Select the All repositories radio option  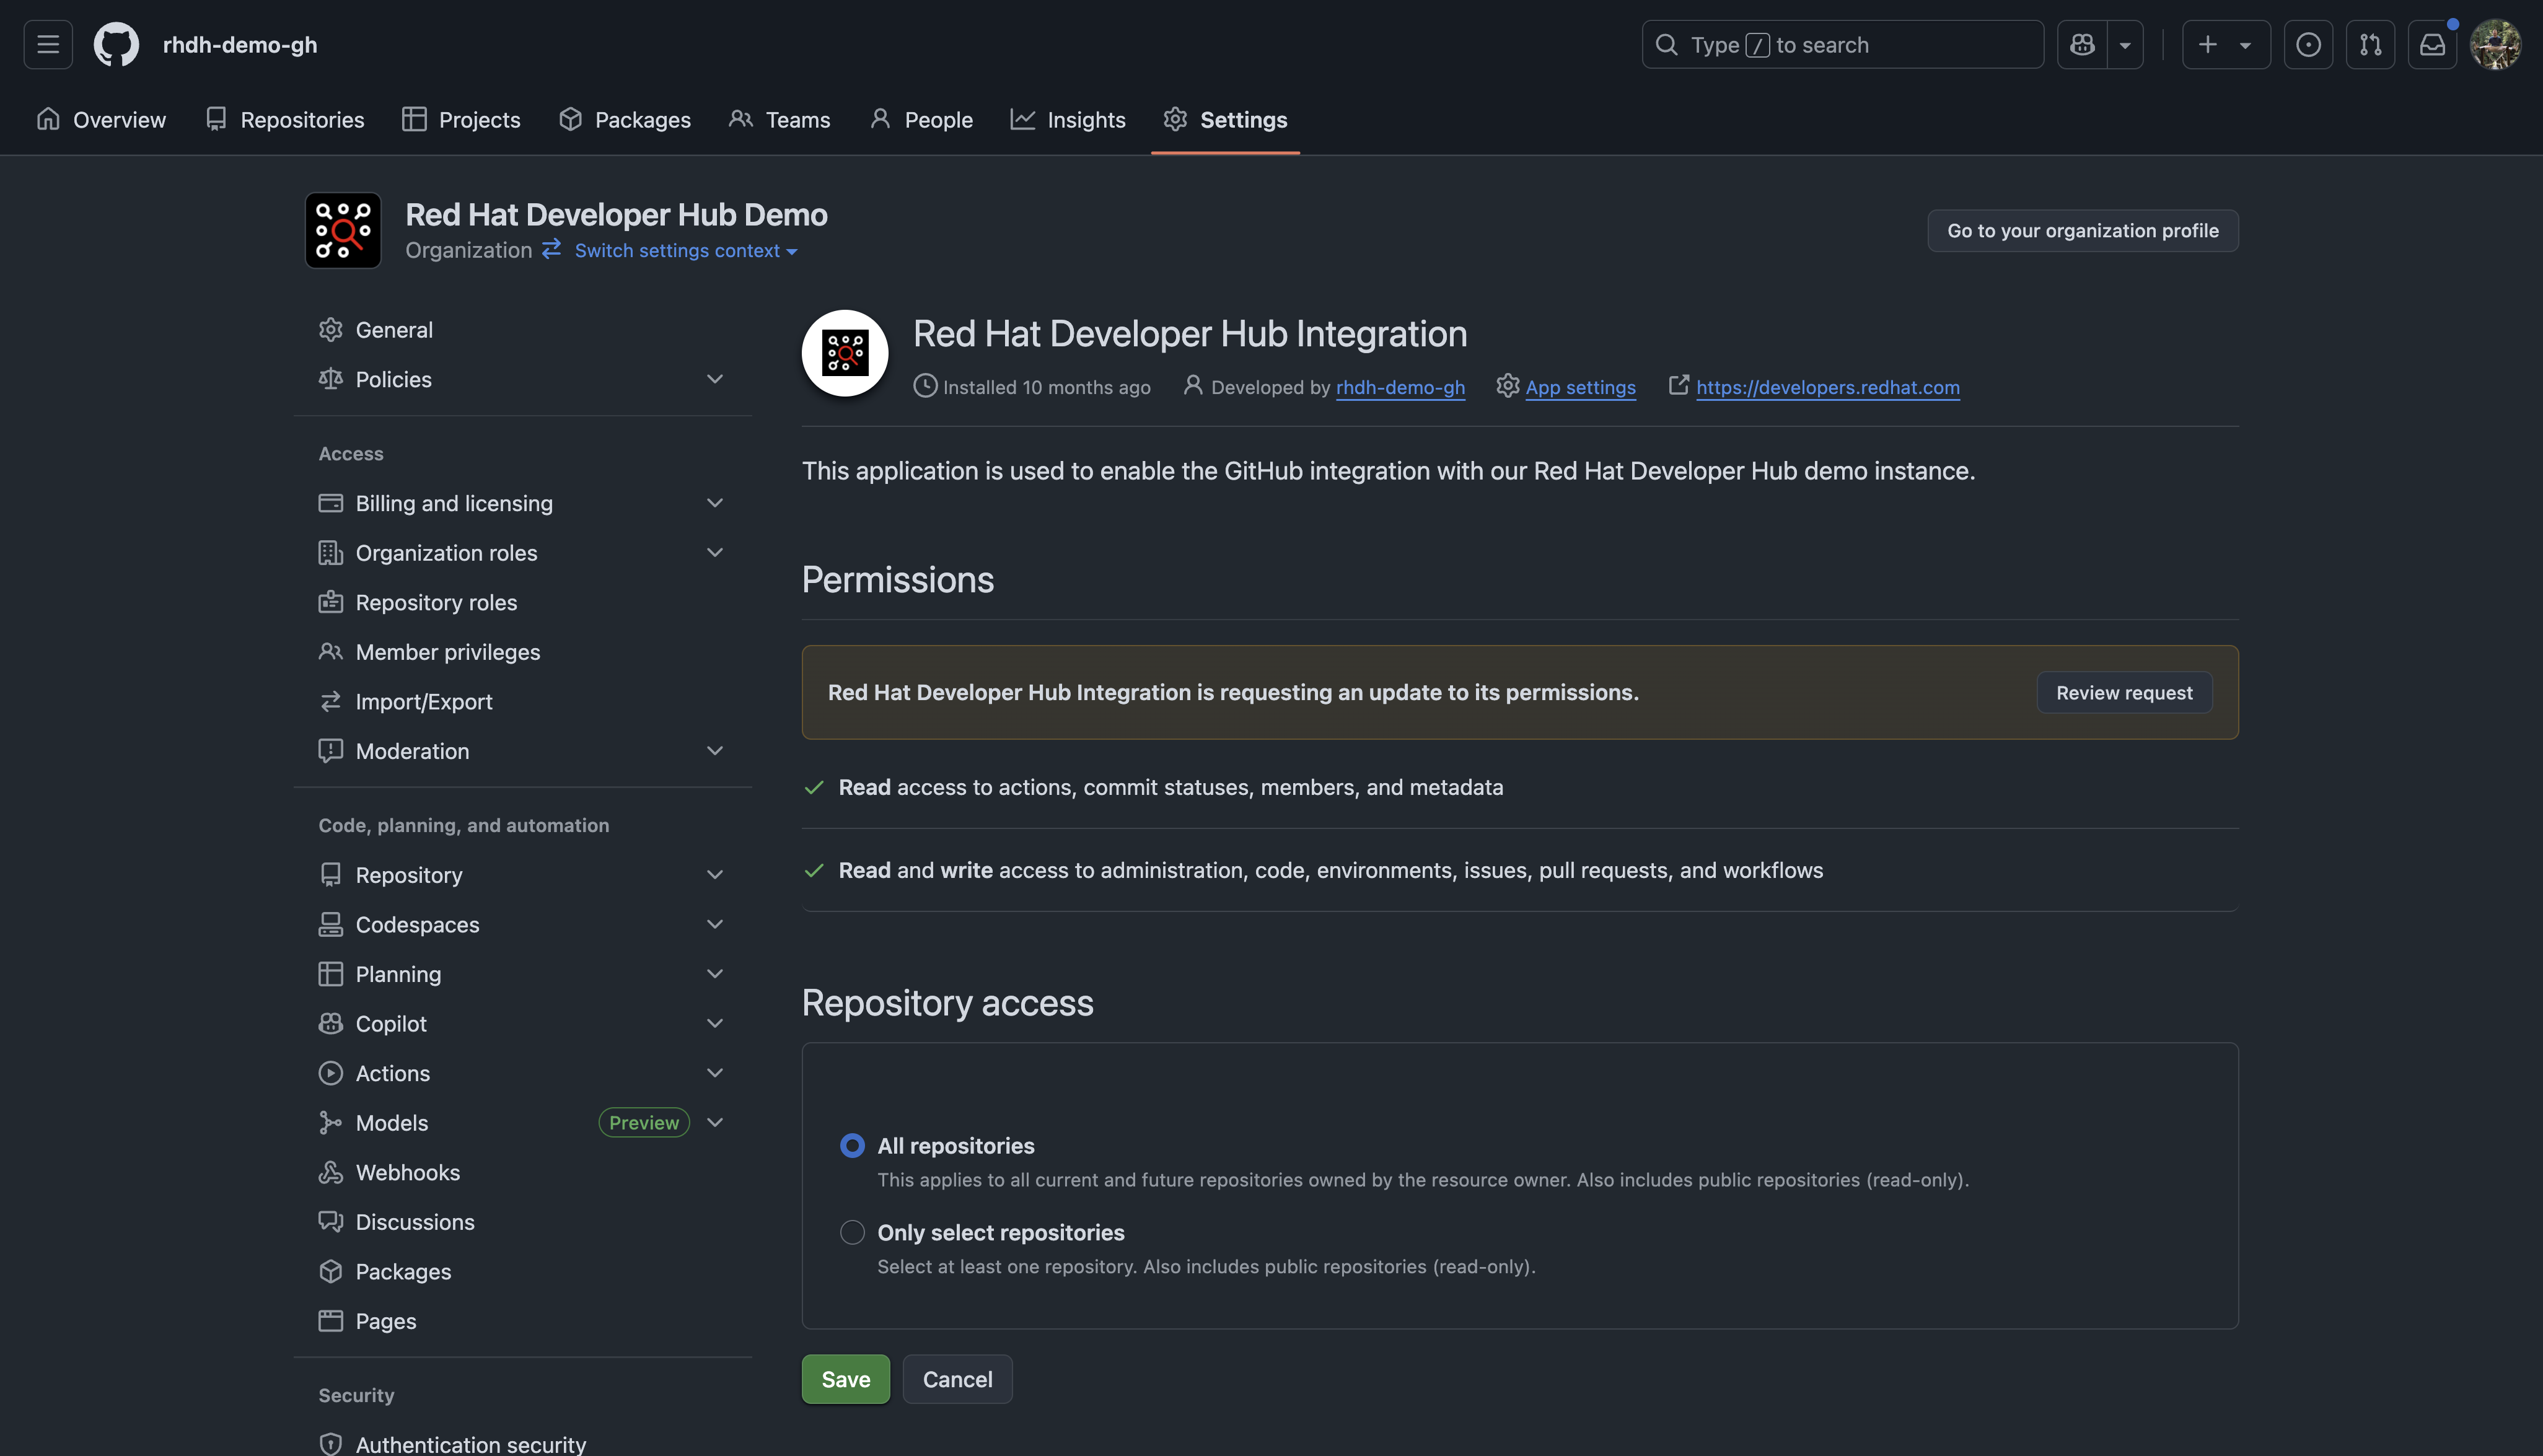click(852, 1146)
